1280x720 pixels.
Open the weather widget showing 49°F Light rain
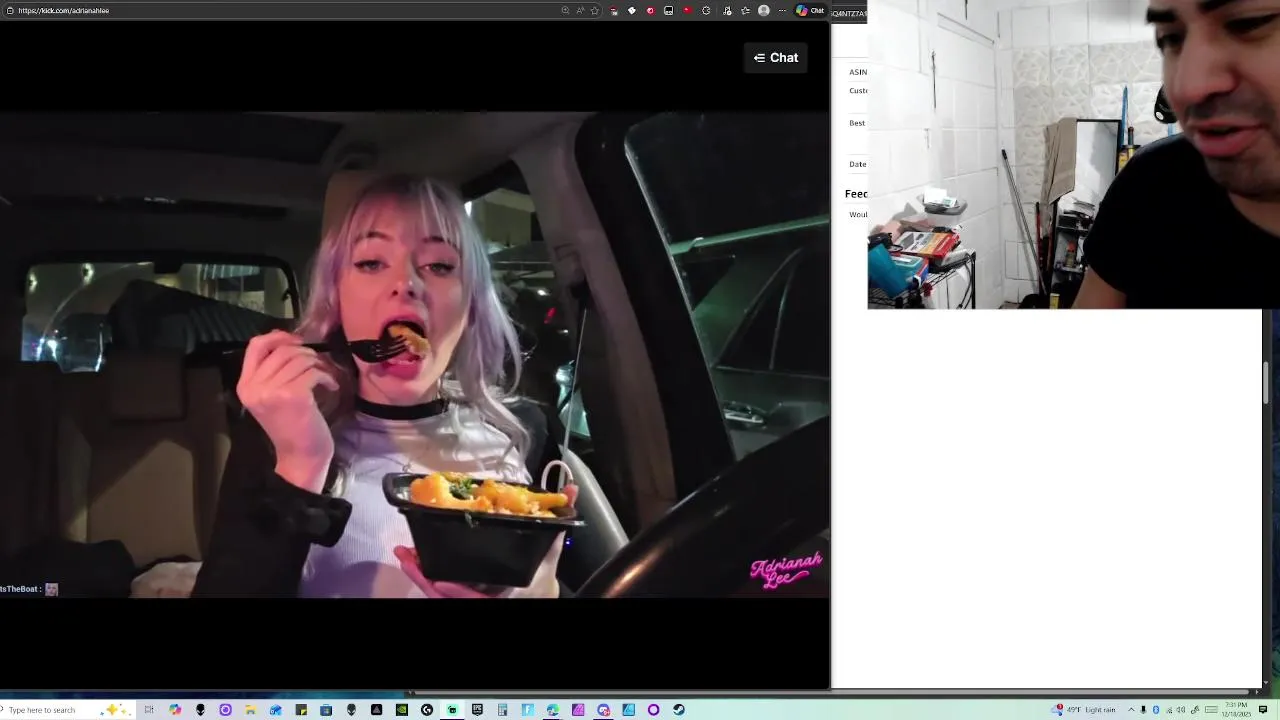coord(1084,710)
